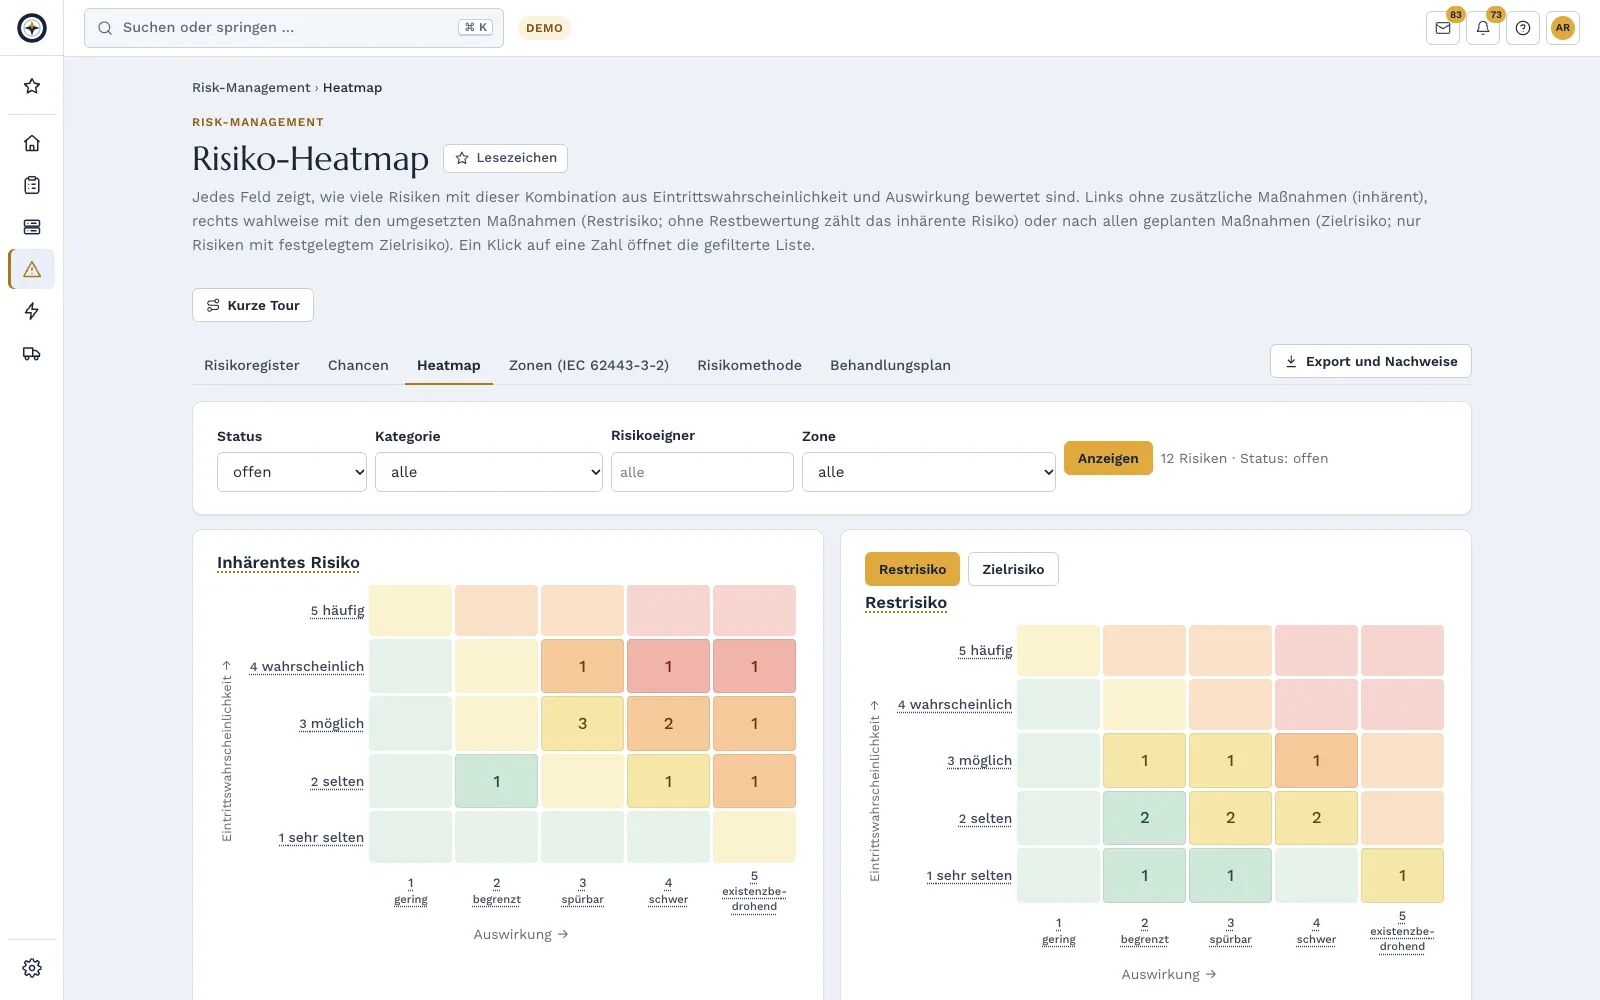Image resolution: width=1600 pixels, height=1000 pixels.
Task: Bookmark page with Lesezeichen button
Action: (x=505, y=158)
